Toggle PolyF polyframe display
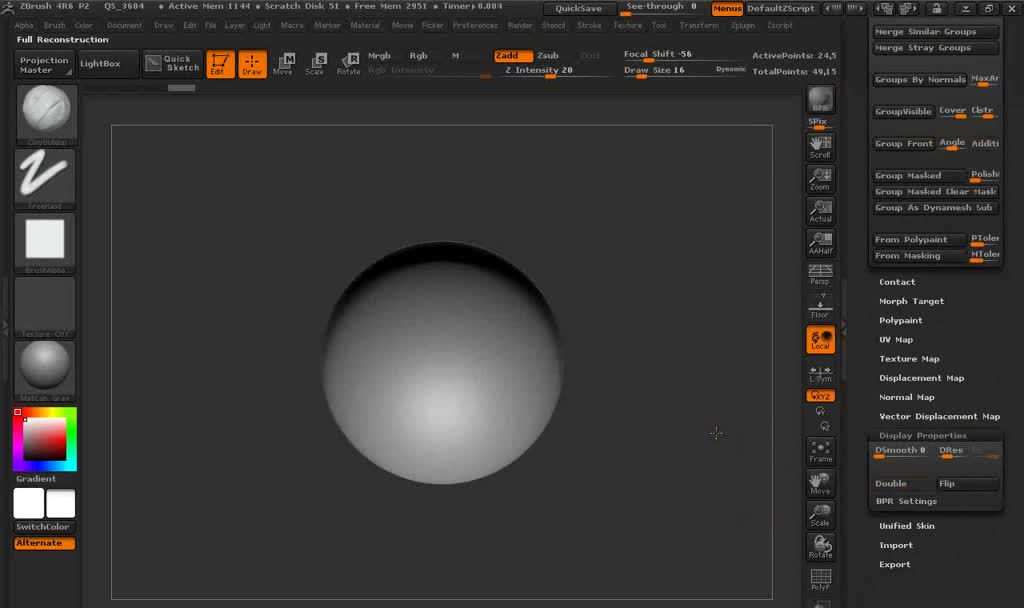This screenshot has height=608, width=1024. (820, 579)
